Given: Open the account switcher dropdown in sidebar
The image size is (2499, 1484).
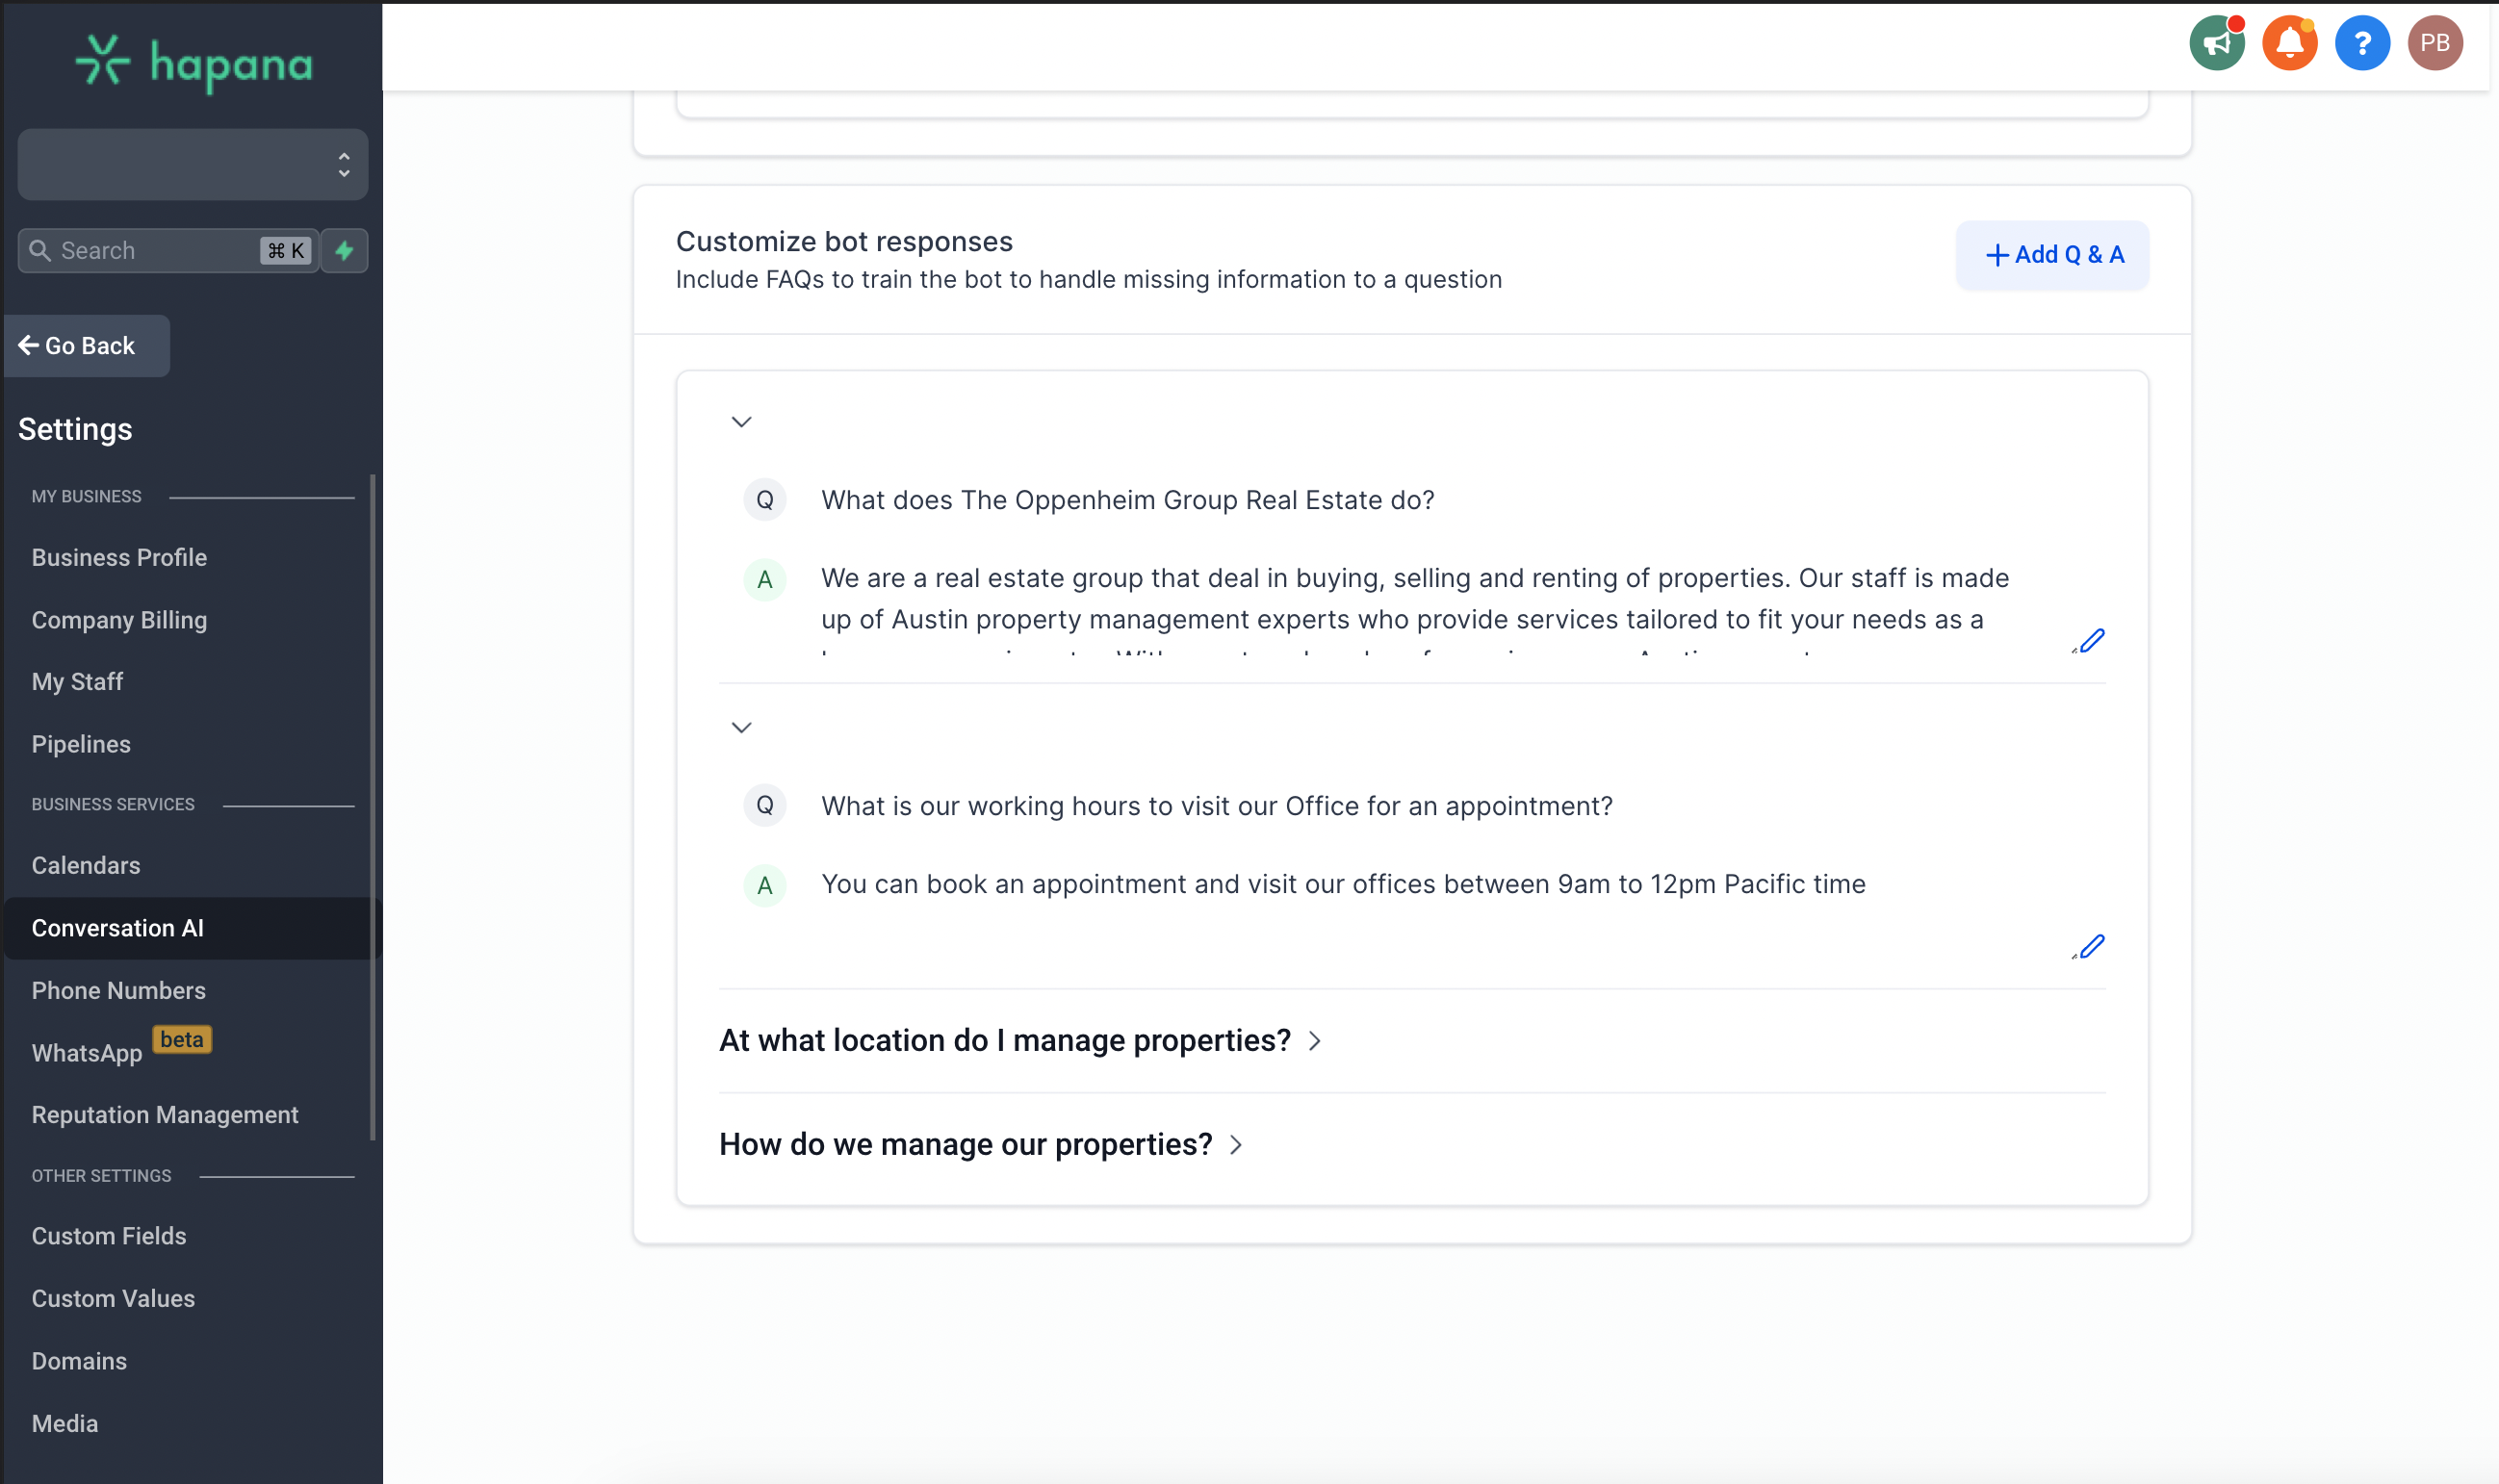Looking at the screenshot, I should (x=192, y=164).
